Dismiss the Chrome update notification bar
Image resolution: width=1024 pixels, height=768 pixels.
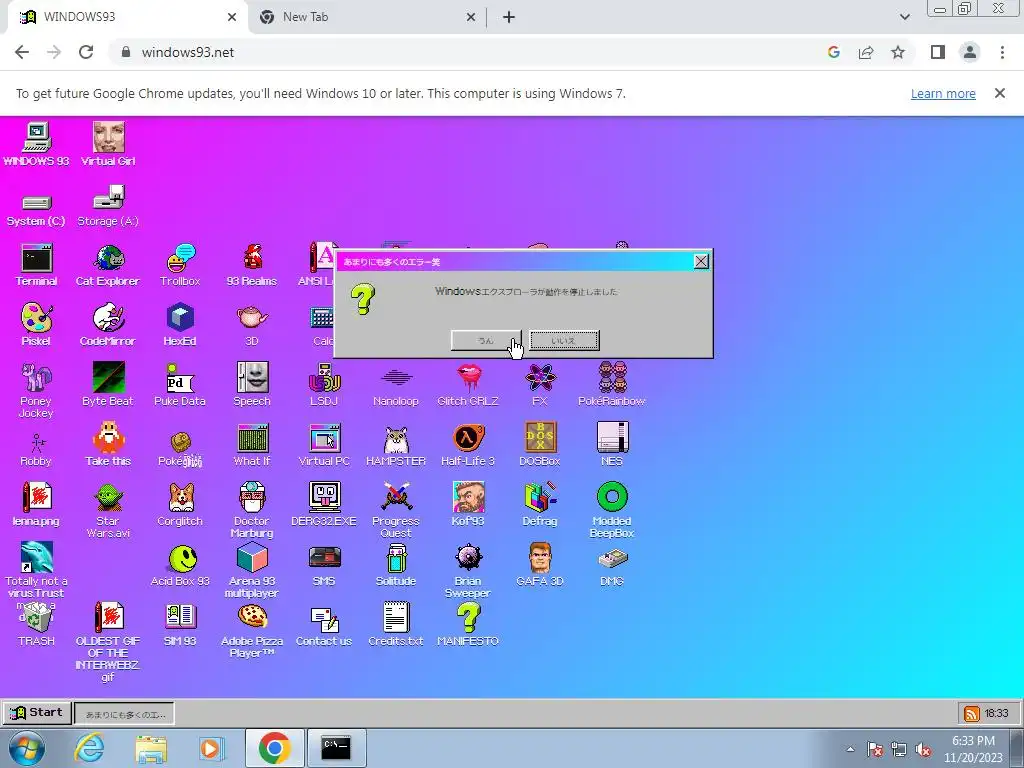(x=1000, y=93)
